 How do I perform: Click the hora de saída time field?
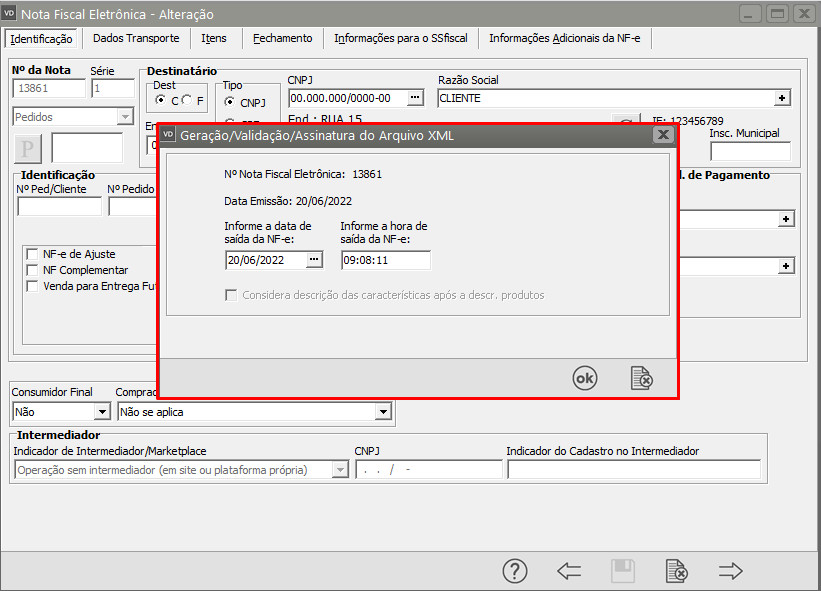pos(385,260)
